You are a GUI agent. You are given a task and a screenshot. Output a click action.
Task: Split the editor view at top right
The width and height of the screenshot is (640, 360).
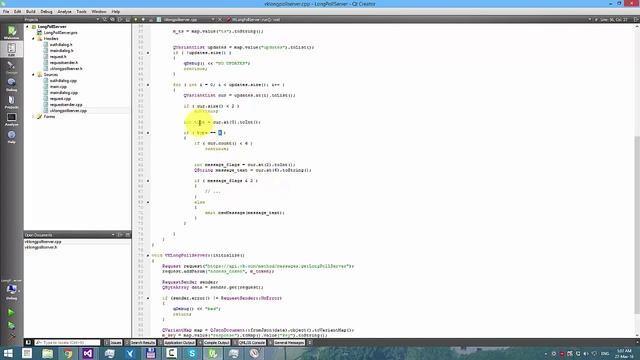(636, 20)
